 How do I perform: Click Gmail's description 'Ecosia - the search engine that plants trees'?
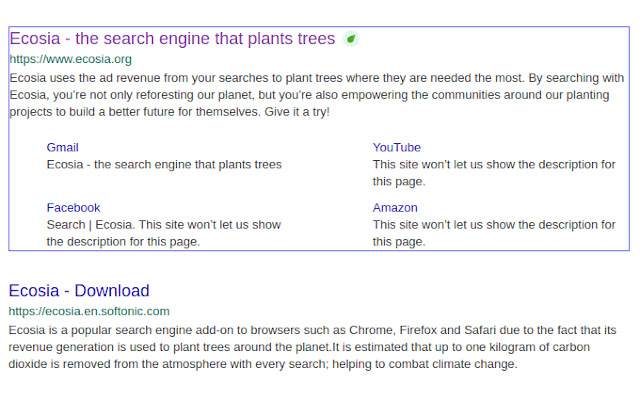(x=164, y=164)
